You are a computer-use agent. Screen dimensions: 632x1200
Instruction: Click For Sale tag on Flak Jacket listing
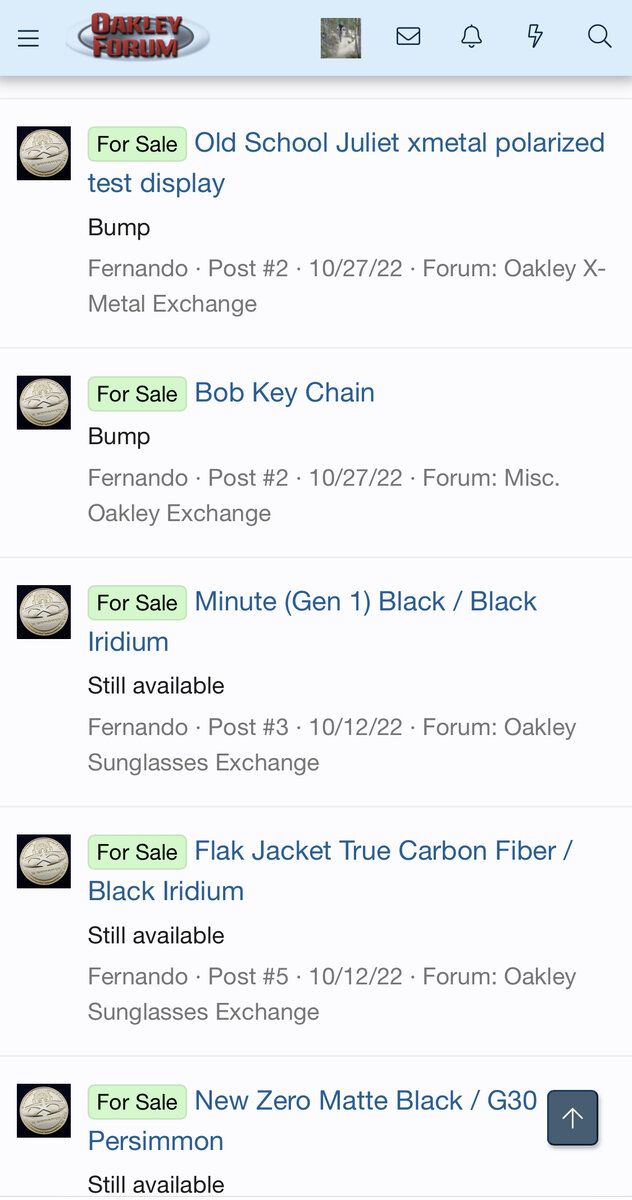click(x=137, y=852)
